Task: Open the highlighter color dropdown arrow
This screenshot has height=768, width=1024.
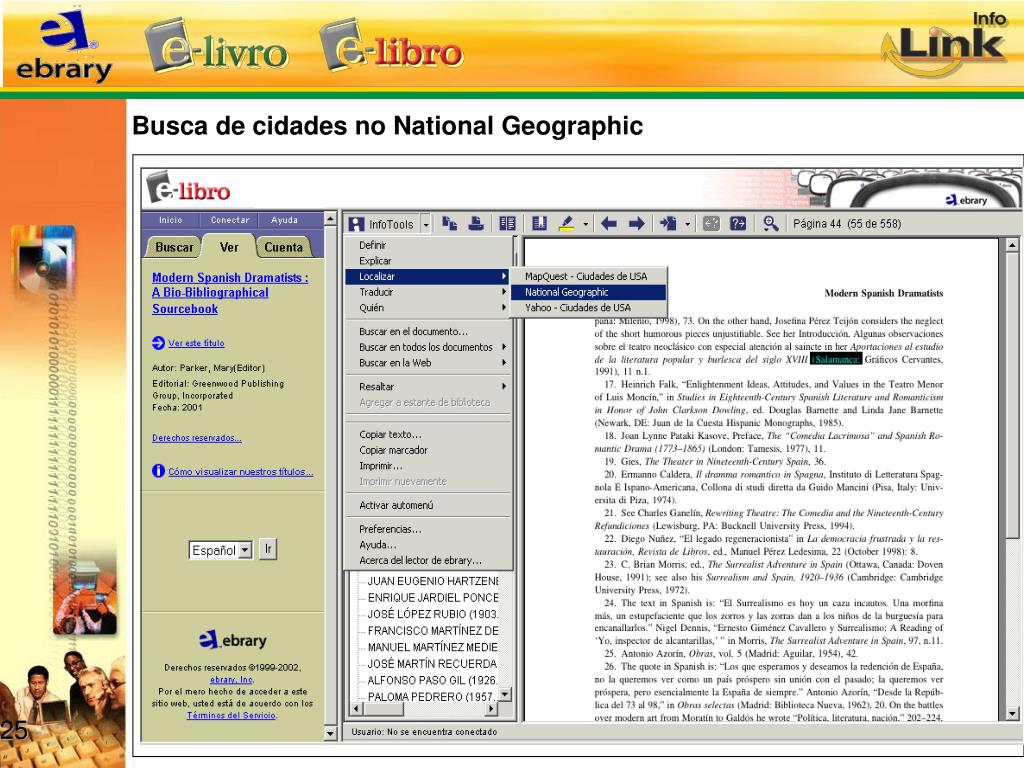Action: click(585, 224)
